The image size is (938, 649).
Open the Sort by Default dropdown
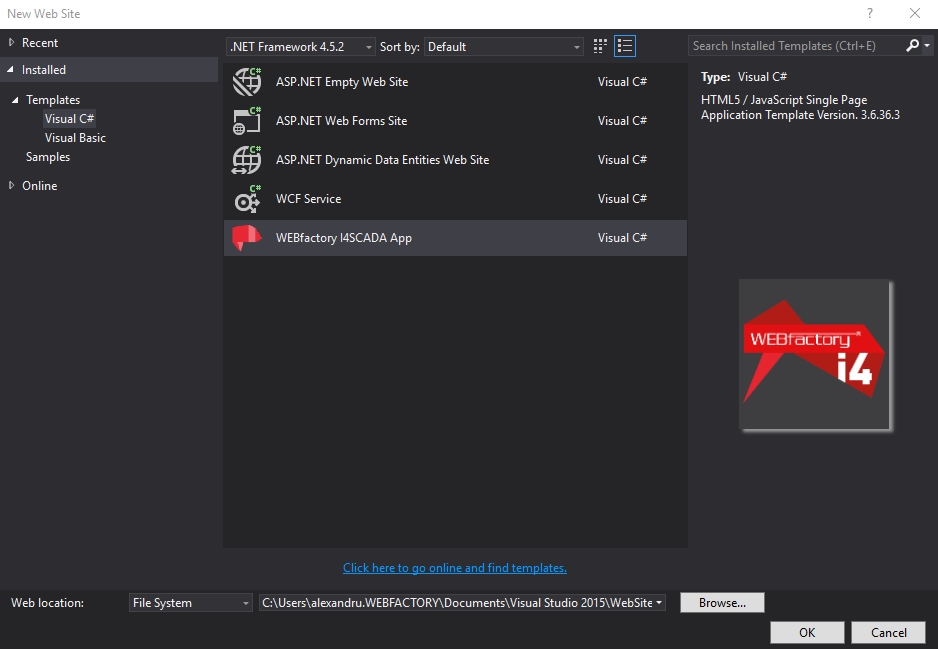coord(504,47)
